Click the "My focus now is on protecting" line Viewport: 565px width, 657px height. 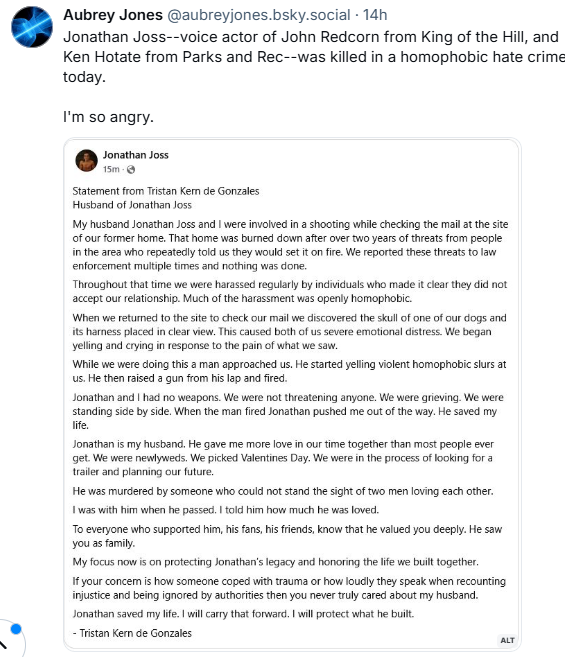click(x=275, y=562)
